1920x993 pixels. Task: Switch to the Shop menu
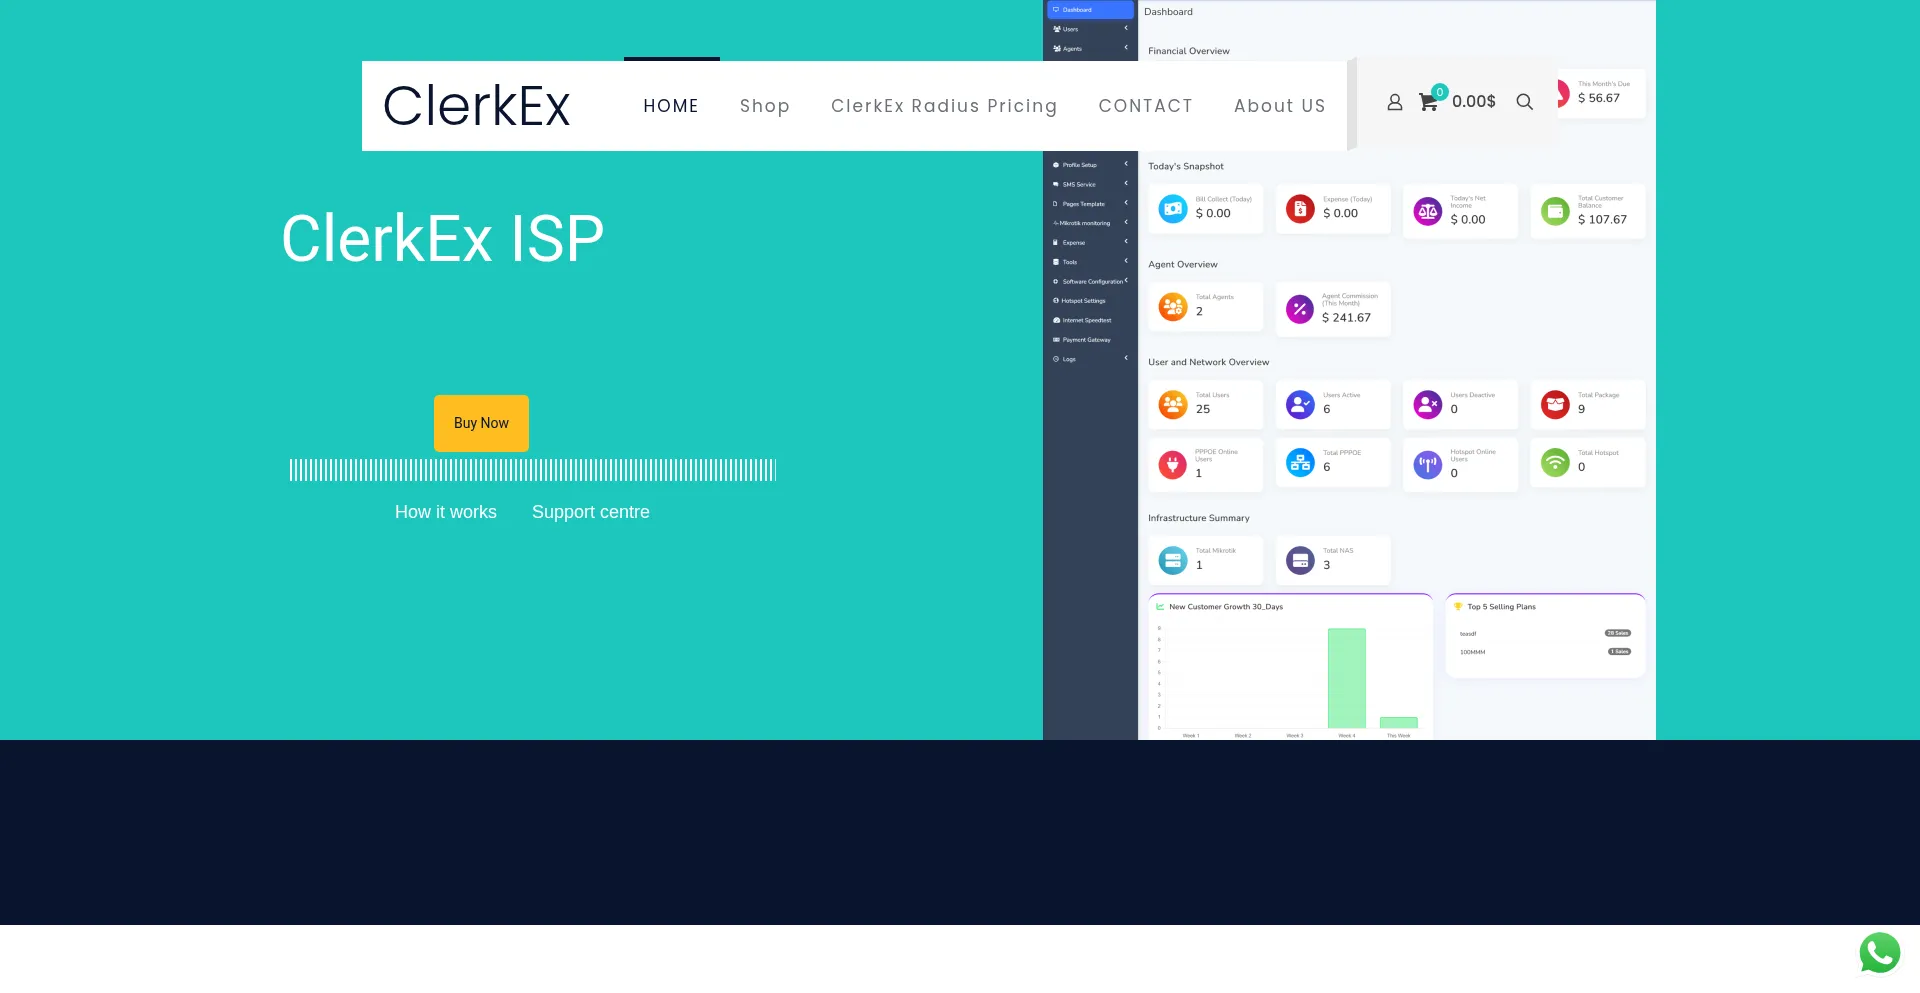click(x=765, y=106)
